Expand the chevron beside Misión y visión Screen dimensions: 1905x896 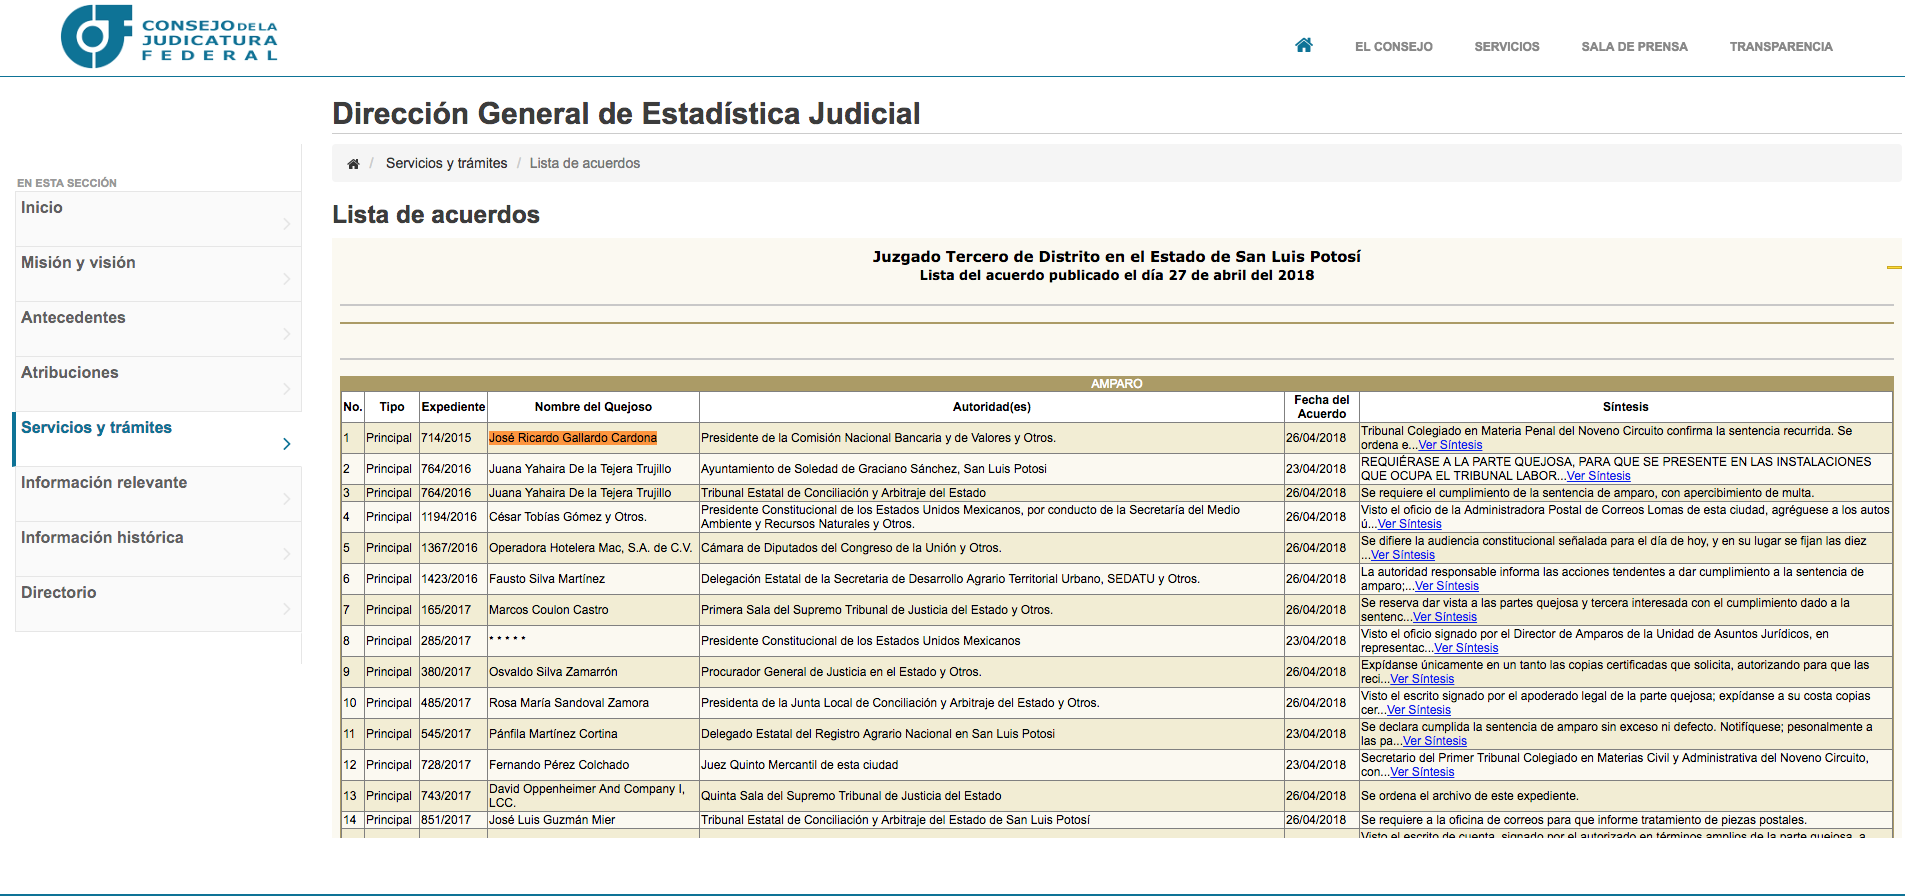(x=287, y=279)
